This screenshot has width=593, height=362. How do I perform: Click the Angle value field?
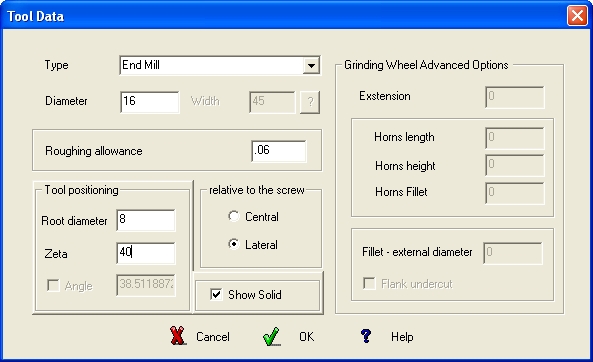146,285
